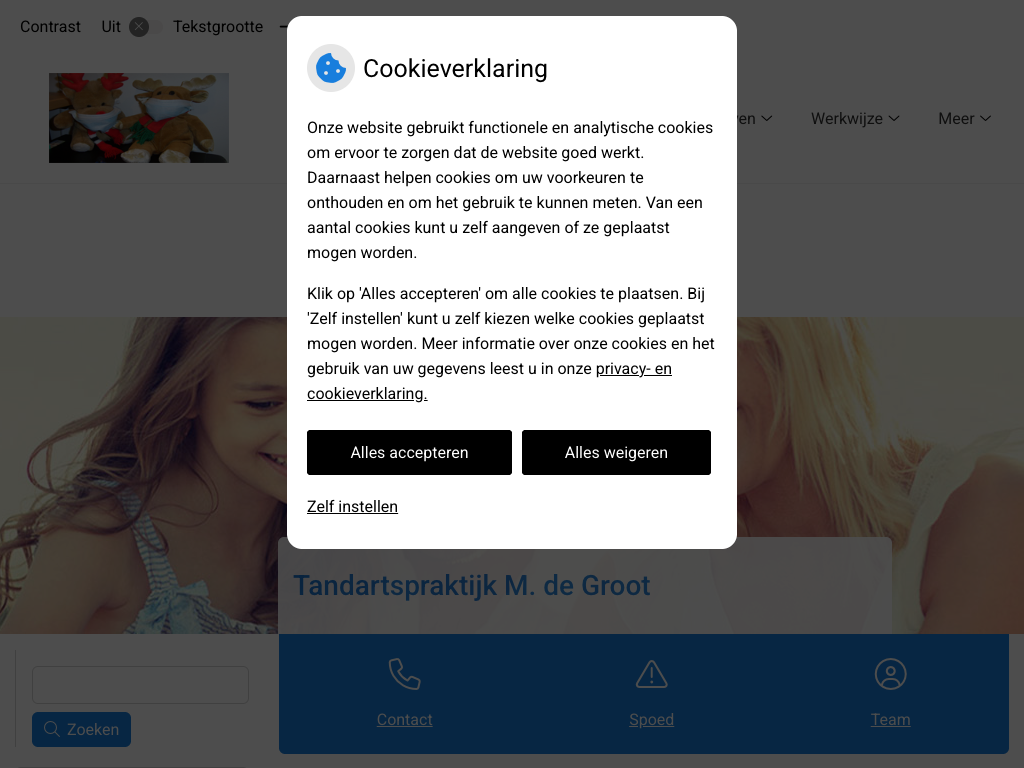
Task: Open the privacy- en cookieverklaring link
Action: 489,381
